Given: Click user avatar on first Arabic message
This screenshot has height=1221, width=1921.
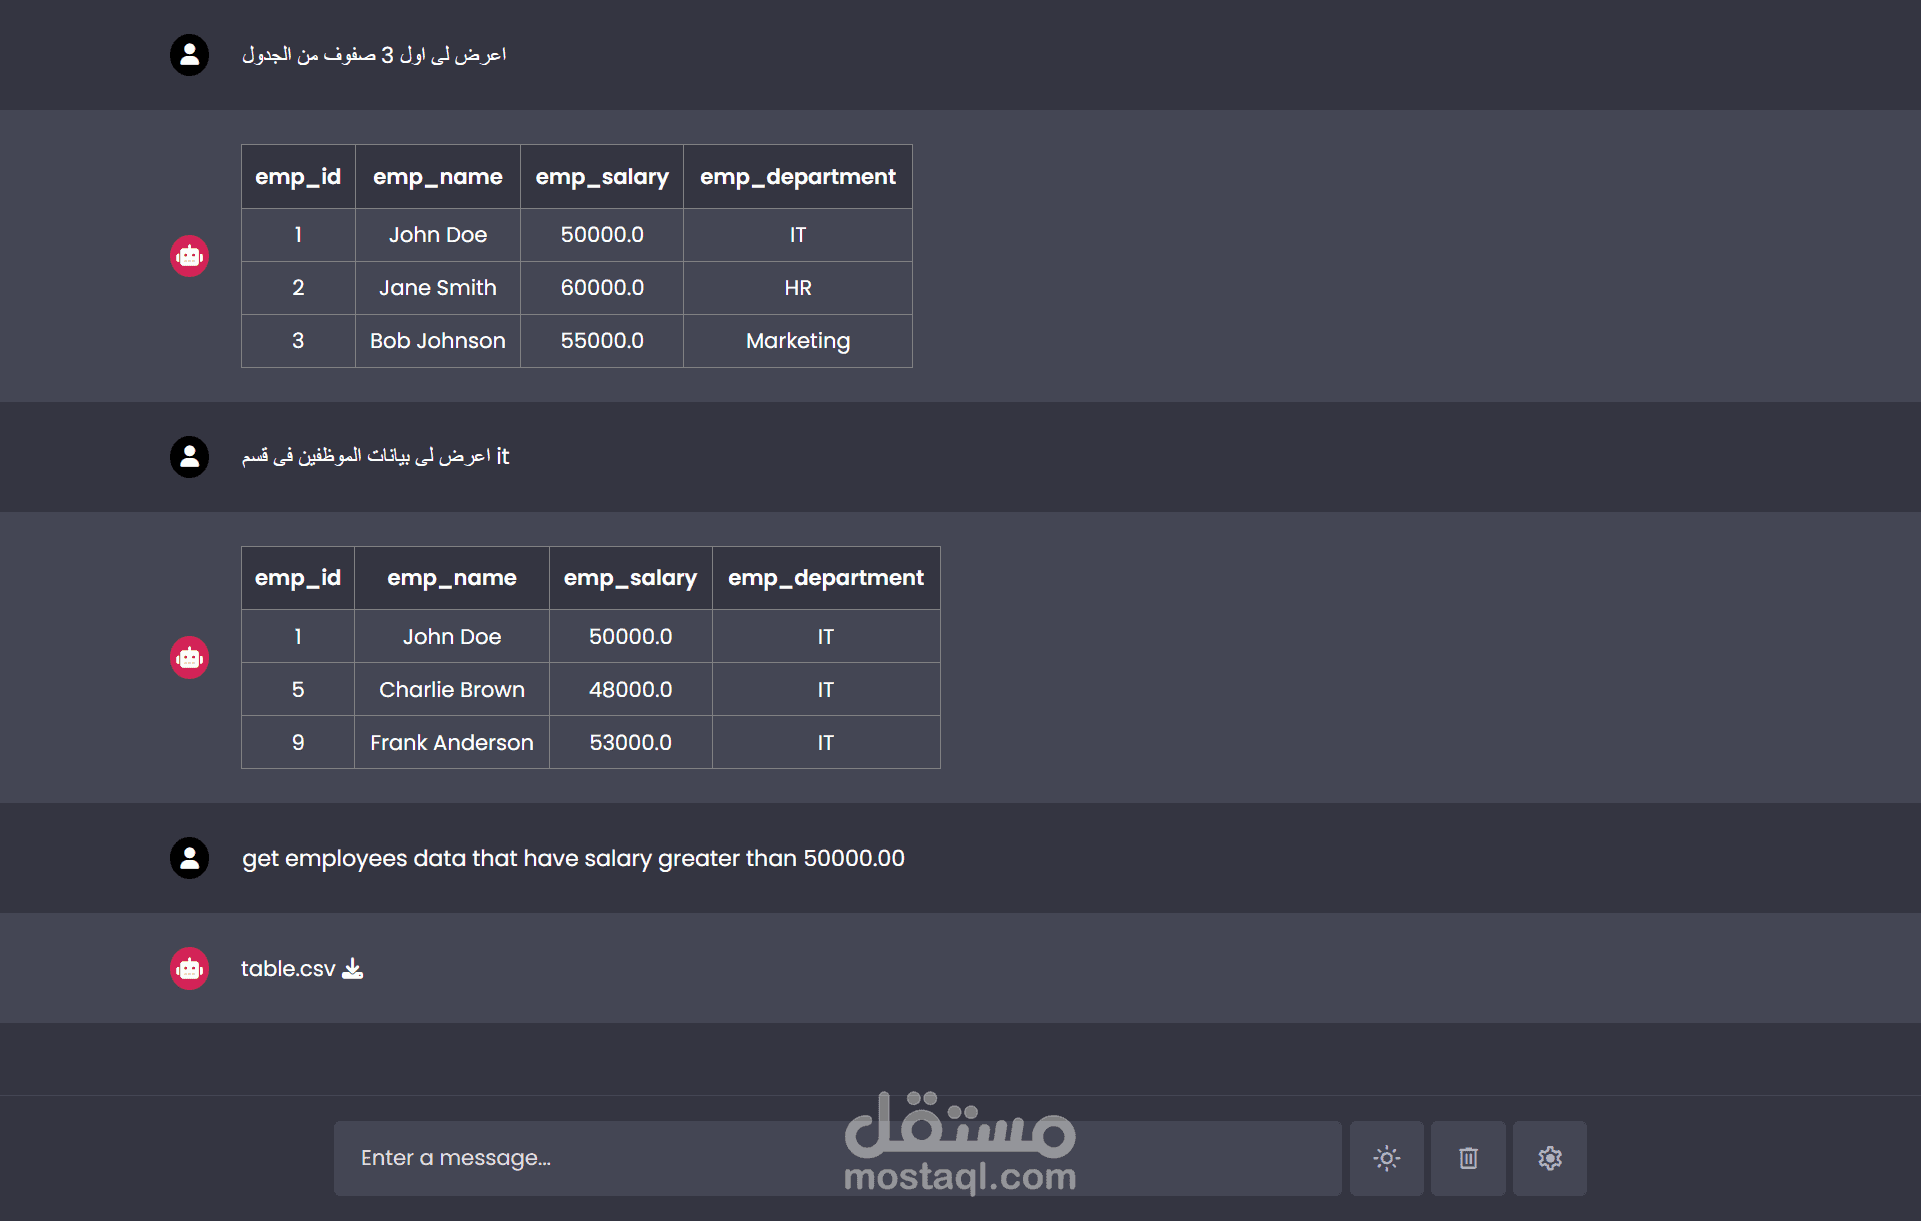Looking at the screenshot, I should tap(189, 55).
